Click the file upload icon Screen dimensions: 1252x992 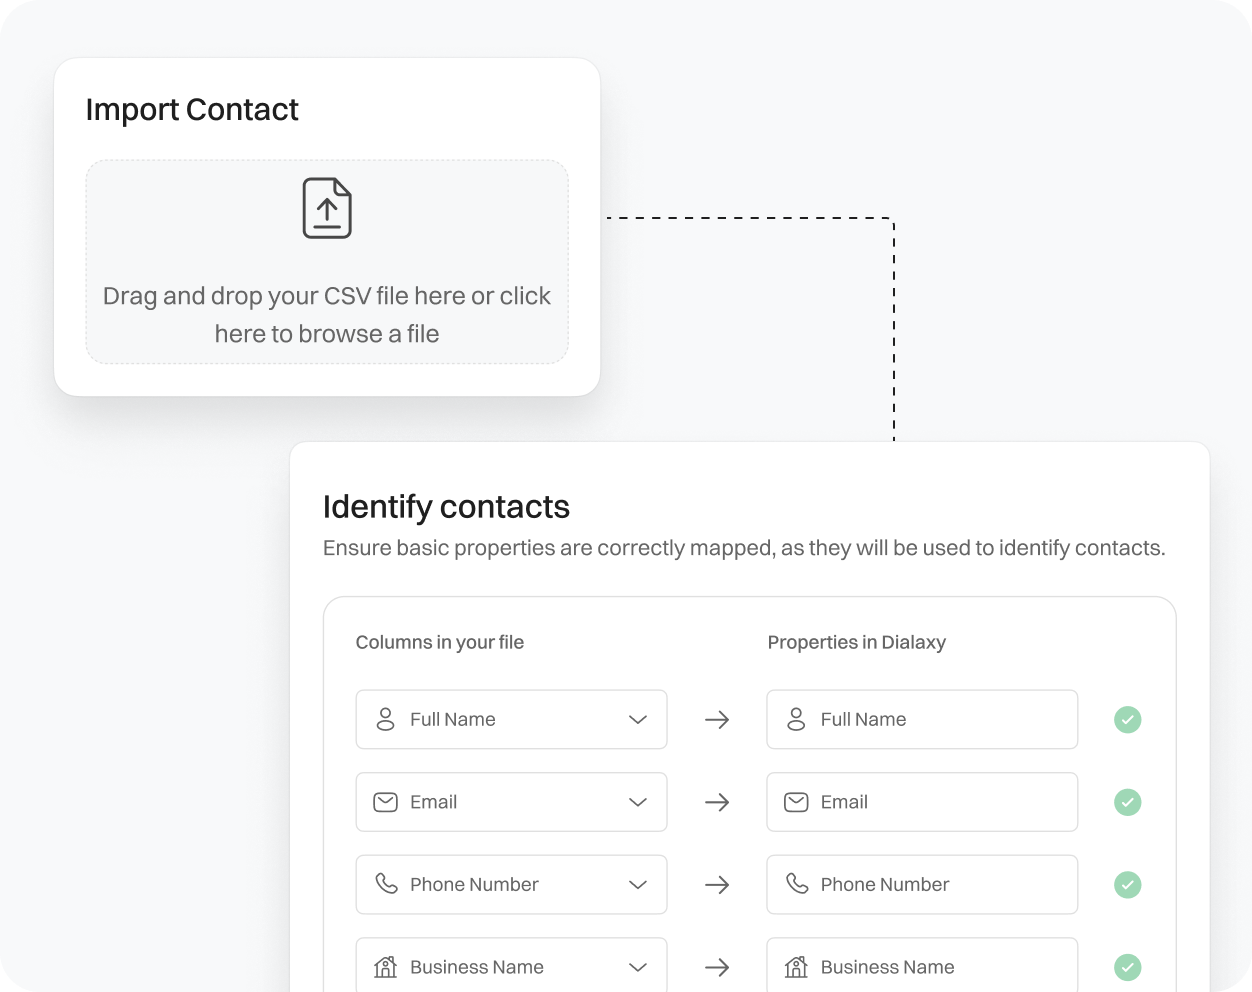327,208
